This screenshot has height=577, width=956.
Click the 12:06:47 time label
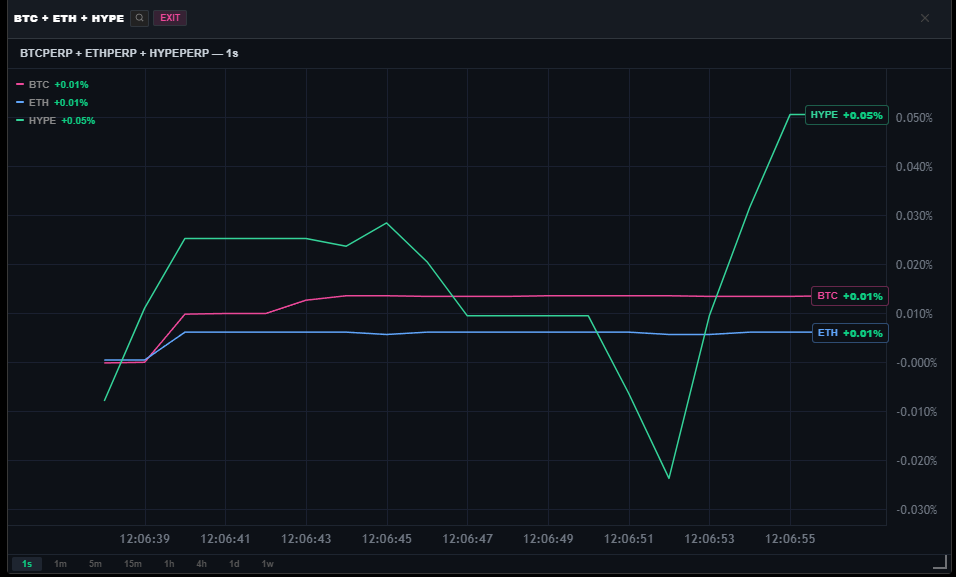pyautogui.click(x=467, y=539)
